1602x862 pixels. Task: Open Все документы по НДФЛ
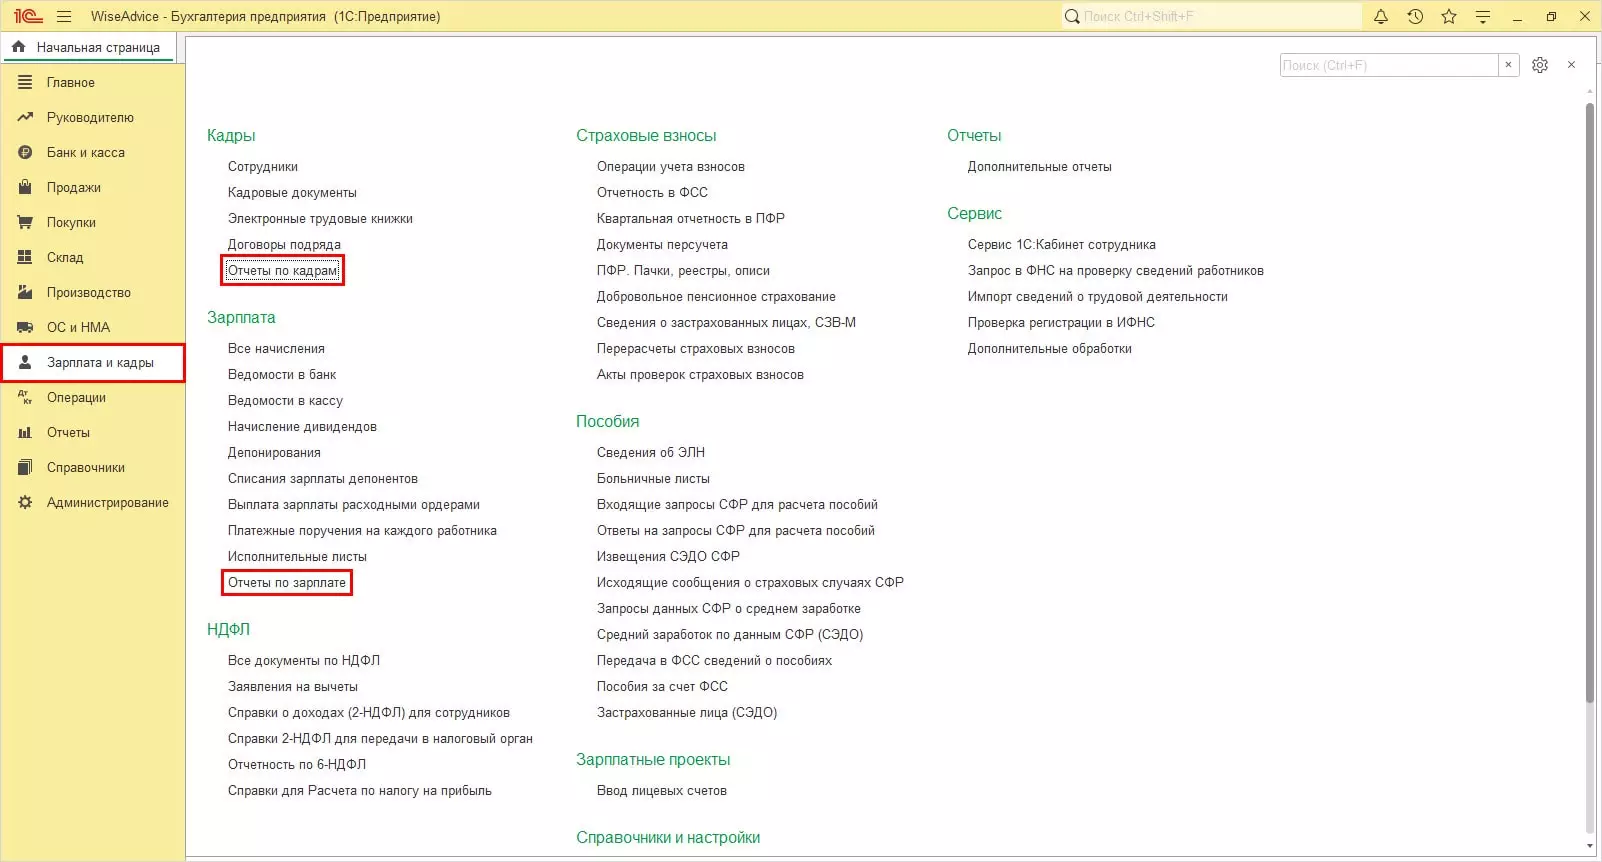point(304,660)
